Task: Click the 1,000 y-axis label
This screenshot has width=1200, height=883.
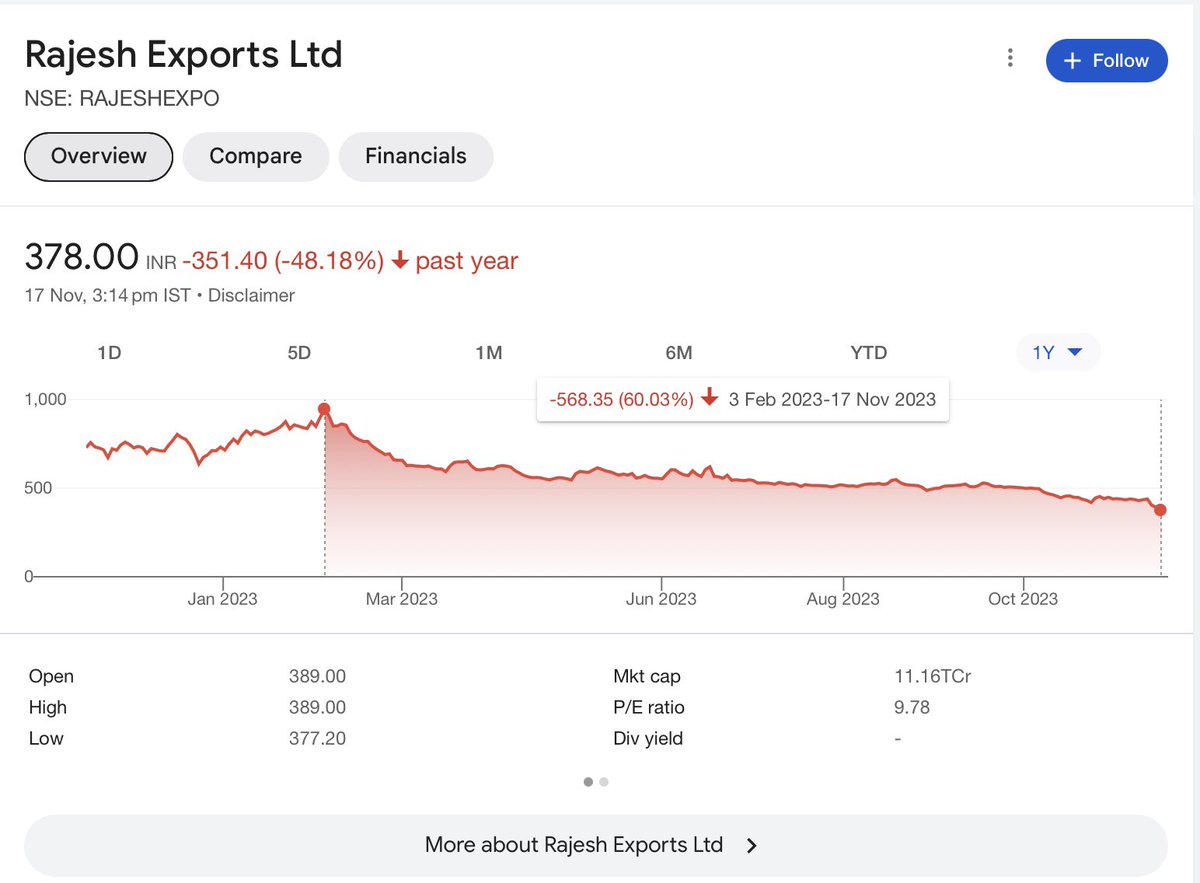Action: tap(44, 399)
